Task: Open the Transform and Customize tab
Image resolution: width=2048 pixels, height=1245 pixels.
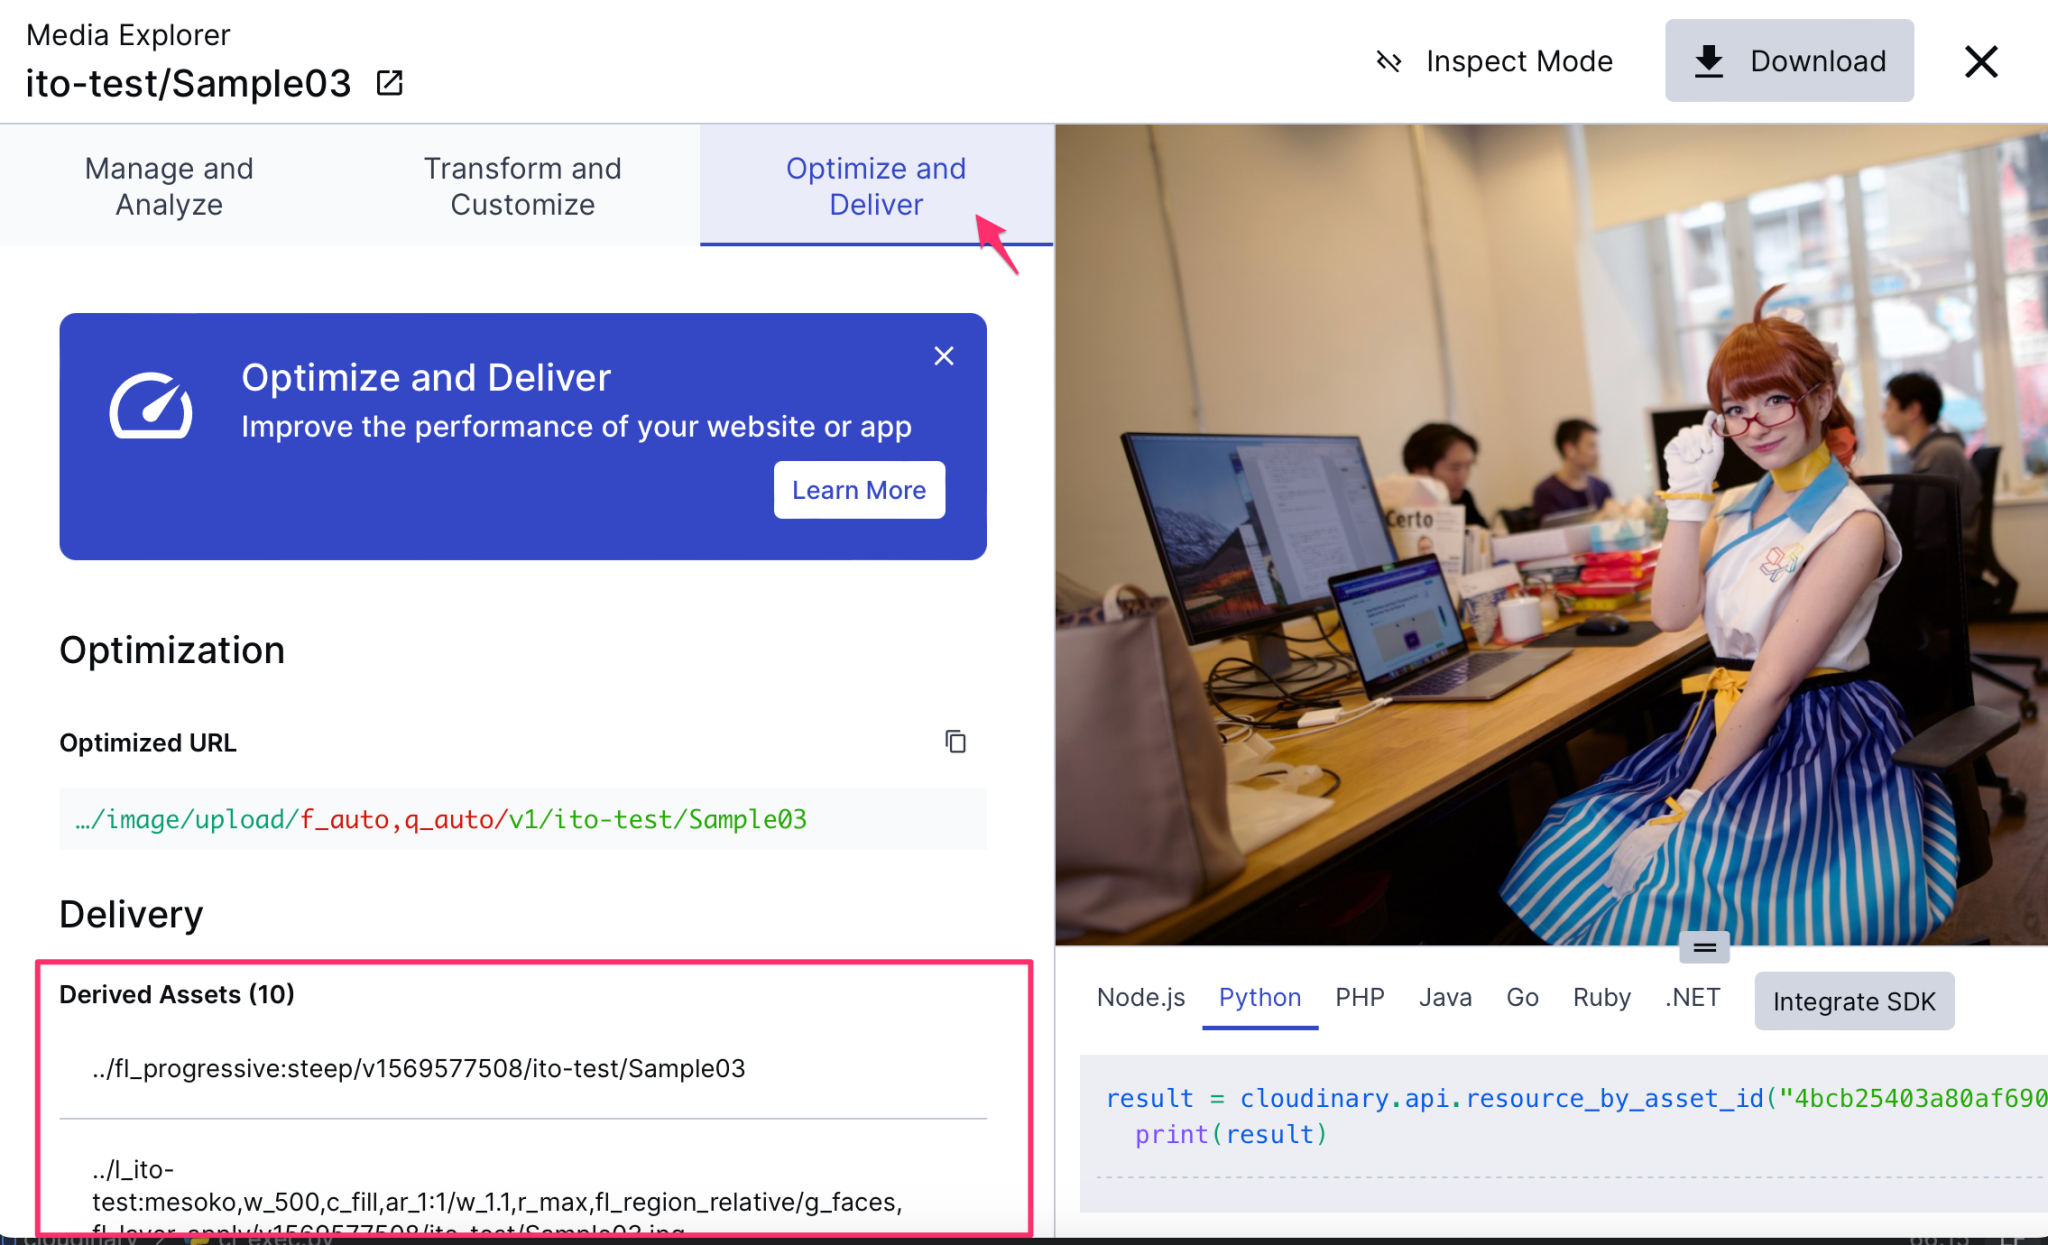Action: point(523,186)
